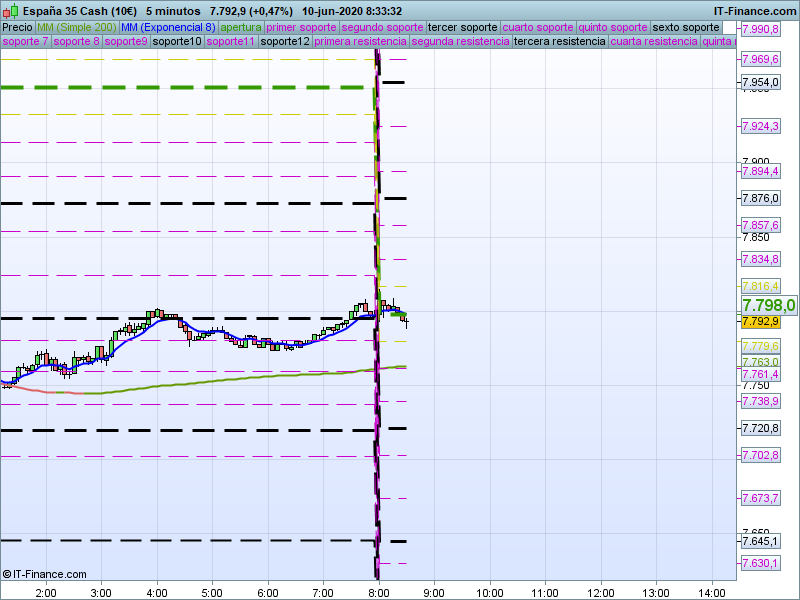Click the candlestick icon beside España 35 Cash
This screenshot has width=800, height=600.
point(10,11)
